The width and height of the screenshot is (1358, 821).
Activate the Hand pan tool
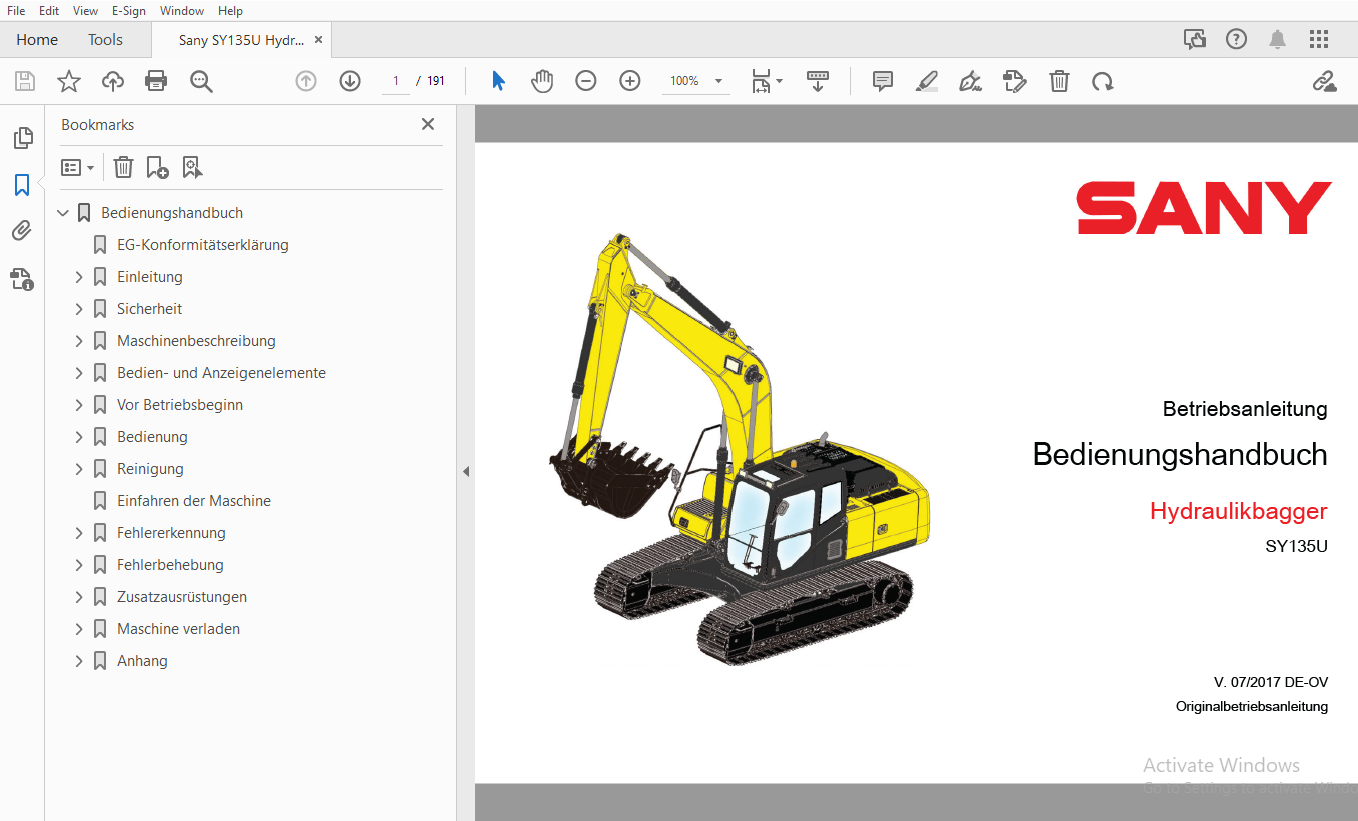pyautogui.click(x=542, y=81)
